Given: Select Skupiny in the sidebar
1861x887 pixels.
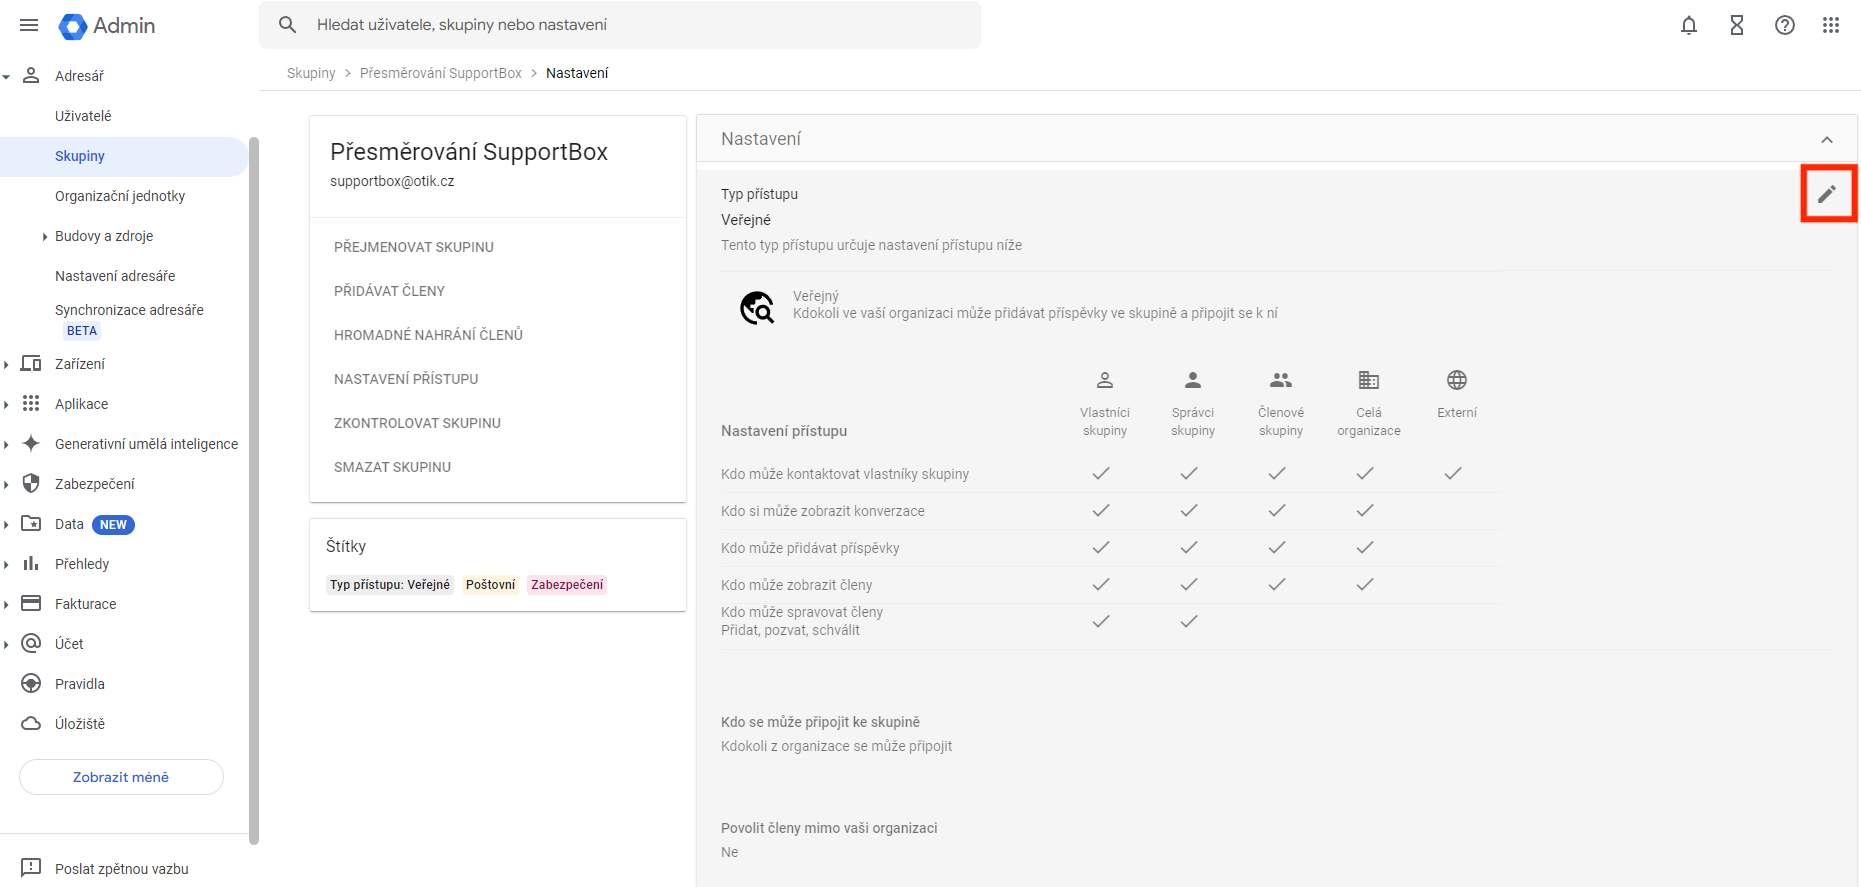Looking at the screenshot, I should 124,156.
